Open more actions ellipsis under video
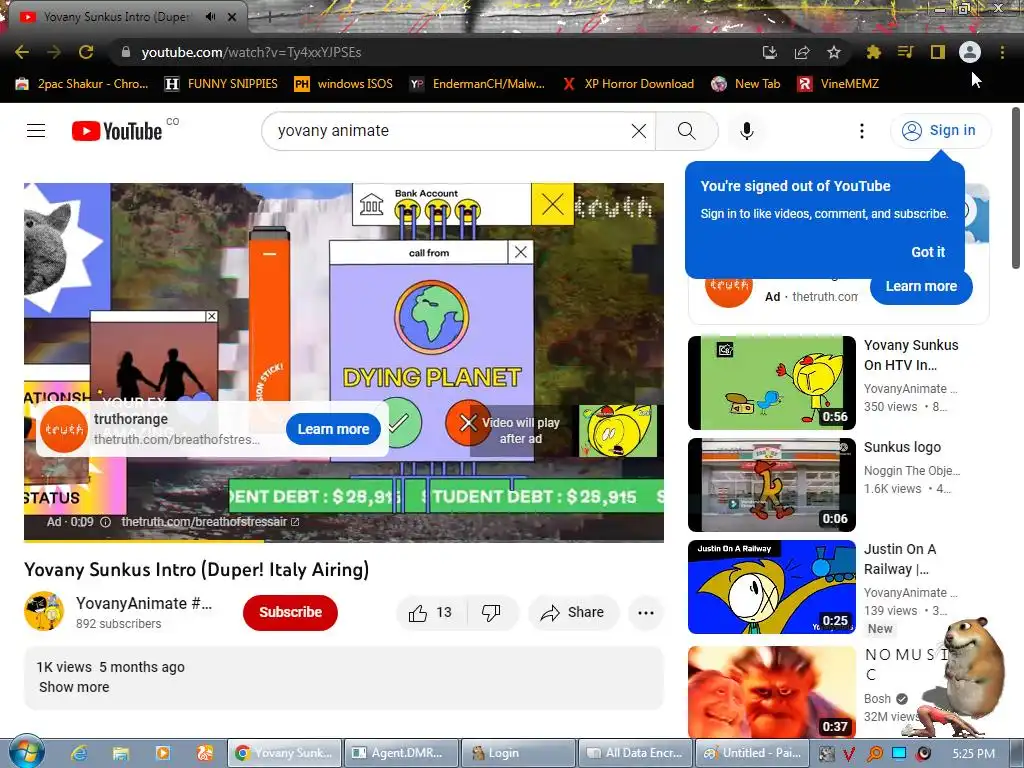The height and width of the screenshot is (768, 1024). coord(646,613)
